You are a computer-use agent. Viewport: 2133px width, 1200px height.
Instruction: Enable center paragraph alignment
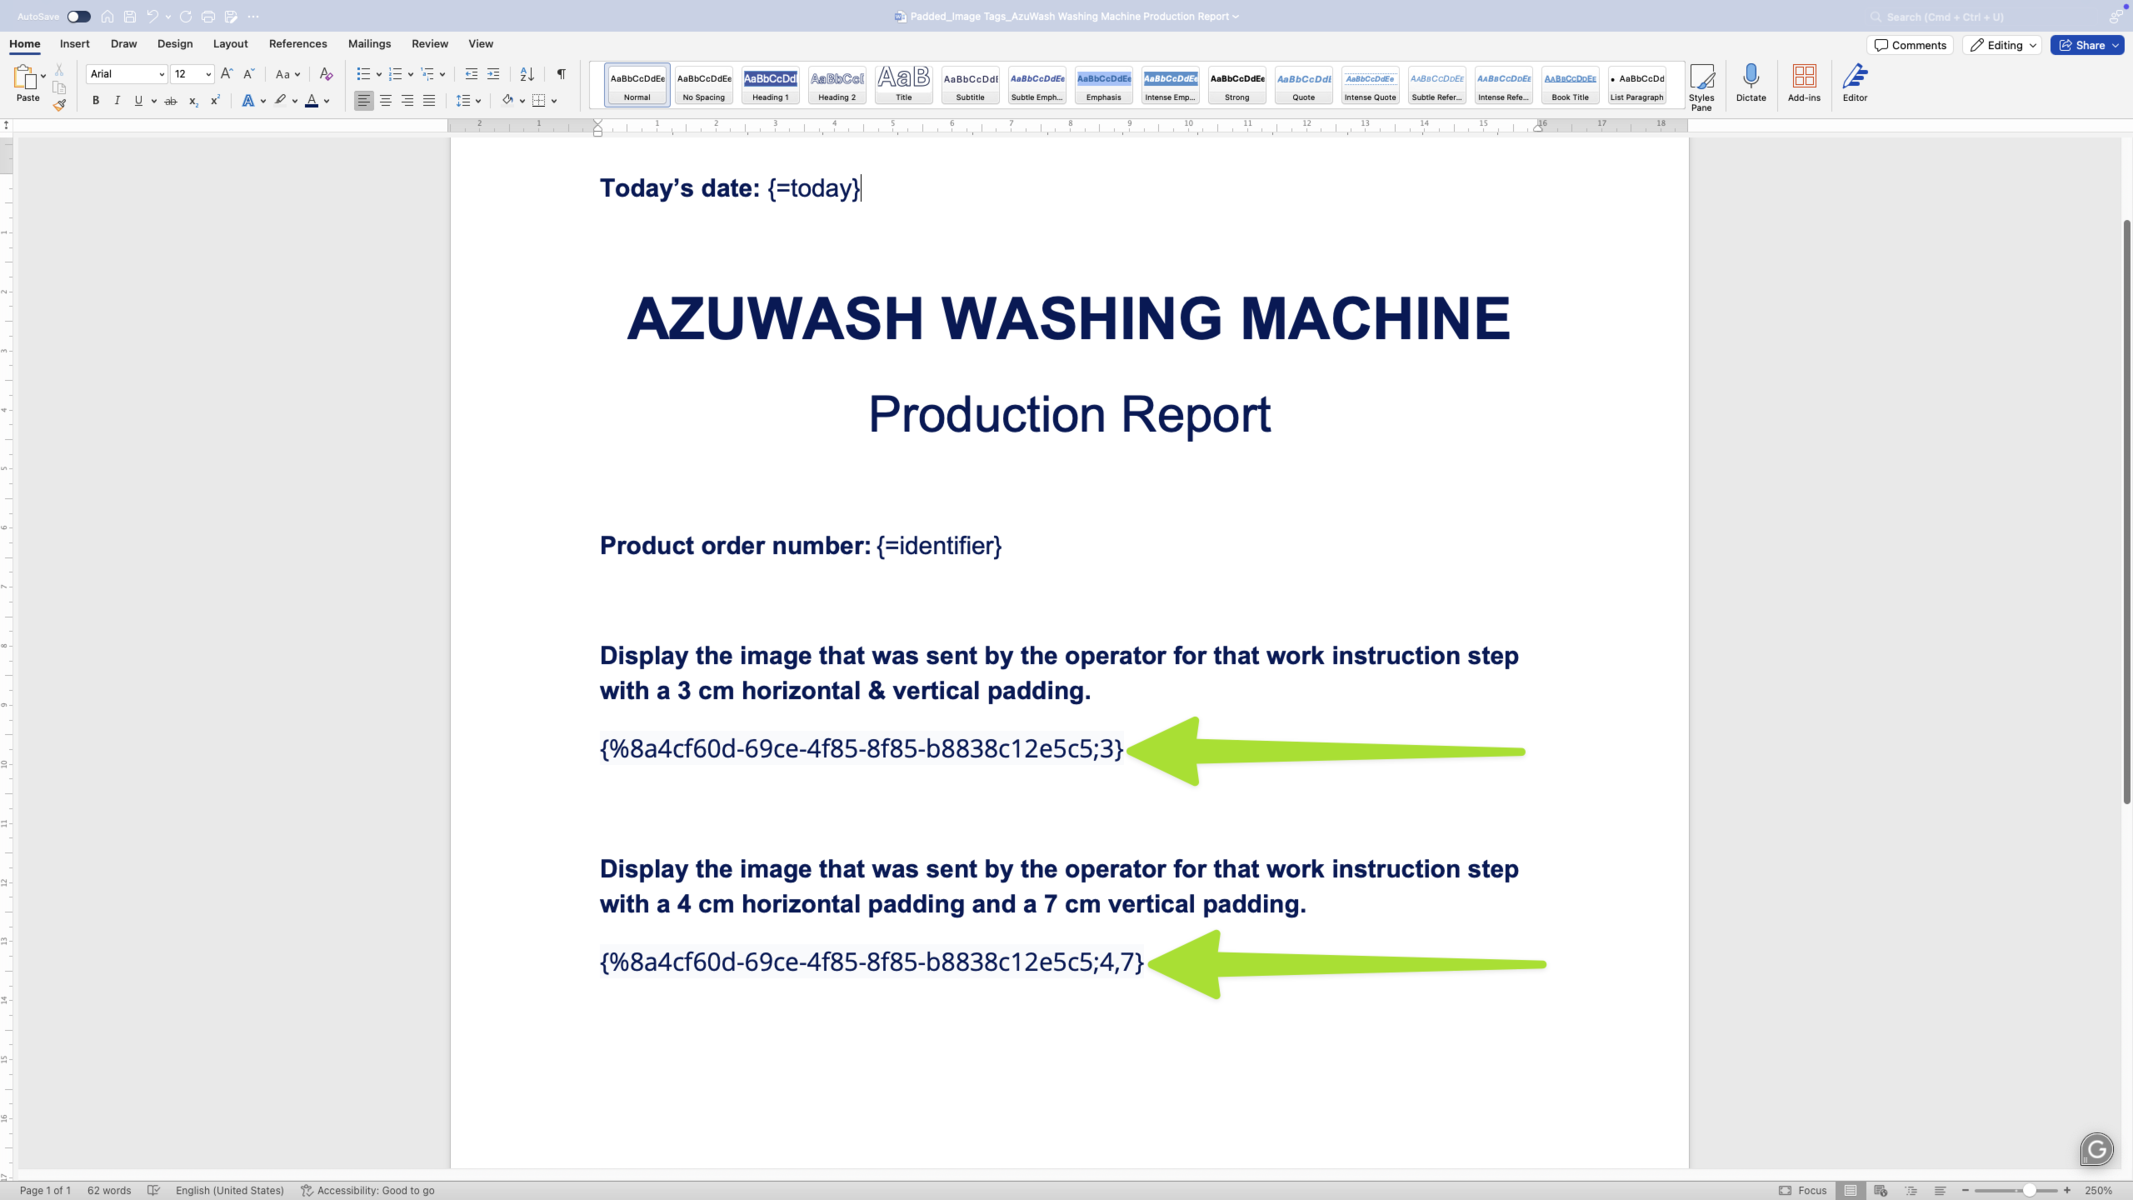pos(386,100)
